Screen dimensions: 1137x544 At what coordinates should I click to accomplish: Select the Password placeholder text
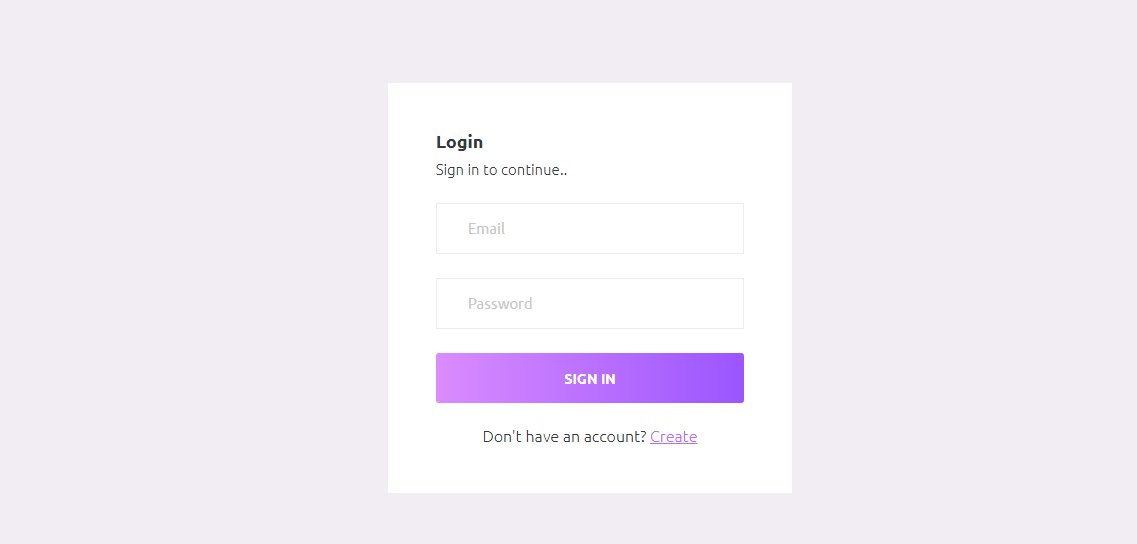click(x=500, y=304)
